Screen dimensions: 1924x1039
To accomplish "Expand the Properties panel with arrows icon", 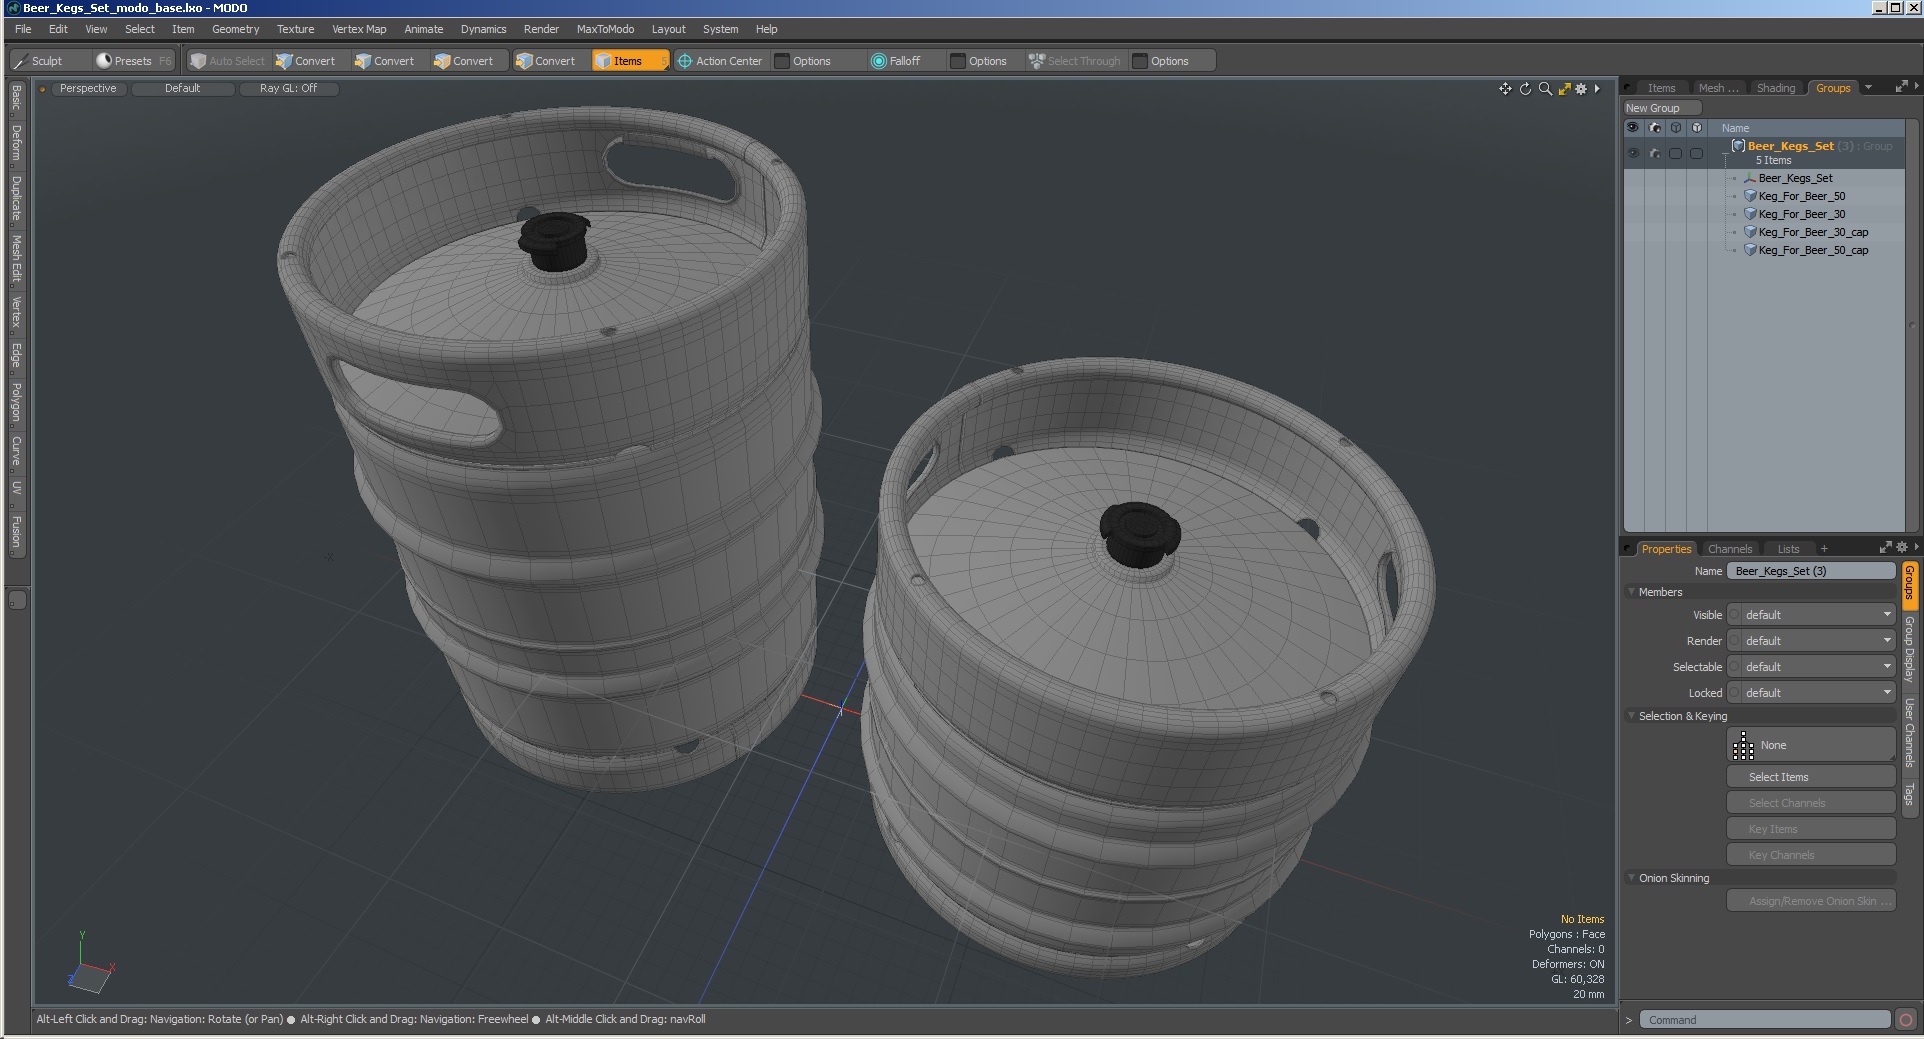I will point(1885,548).
